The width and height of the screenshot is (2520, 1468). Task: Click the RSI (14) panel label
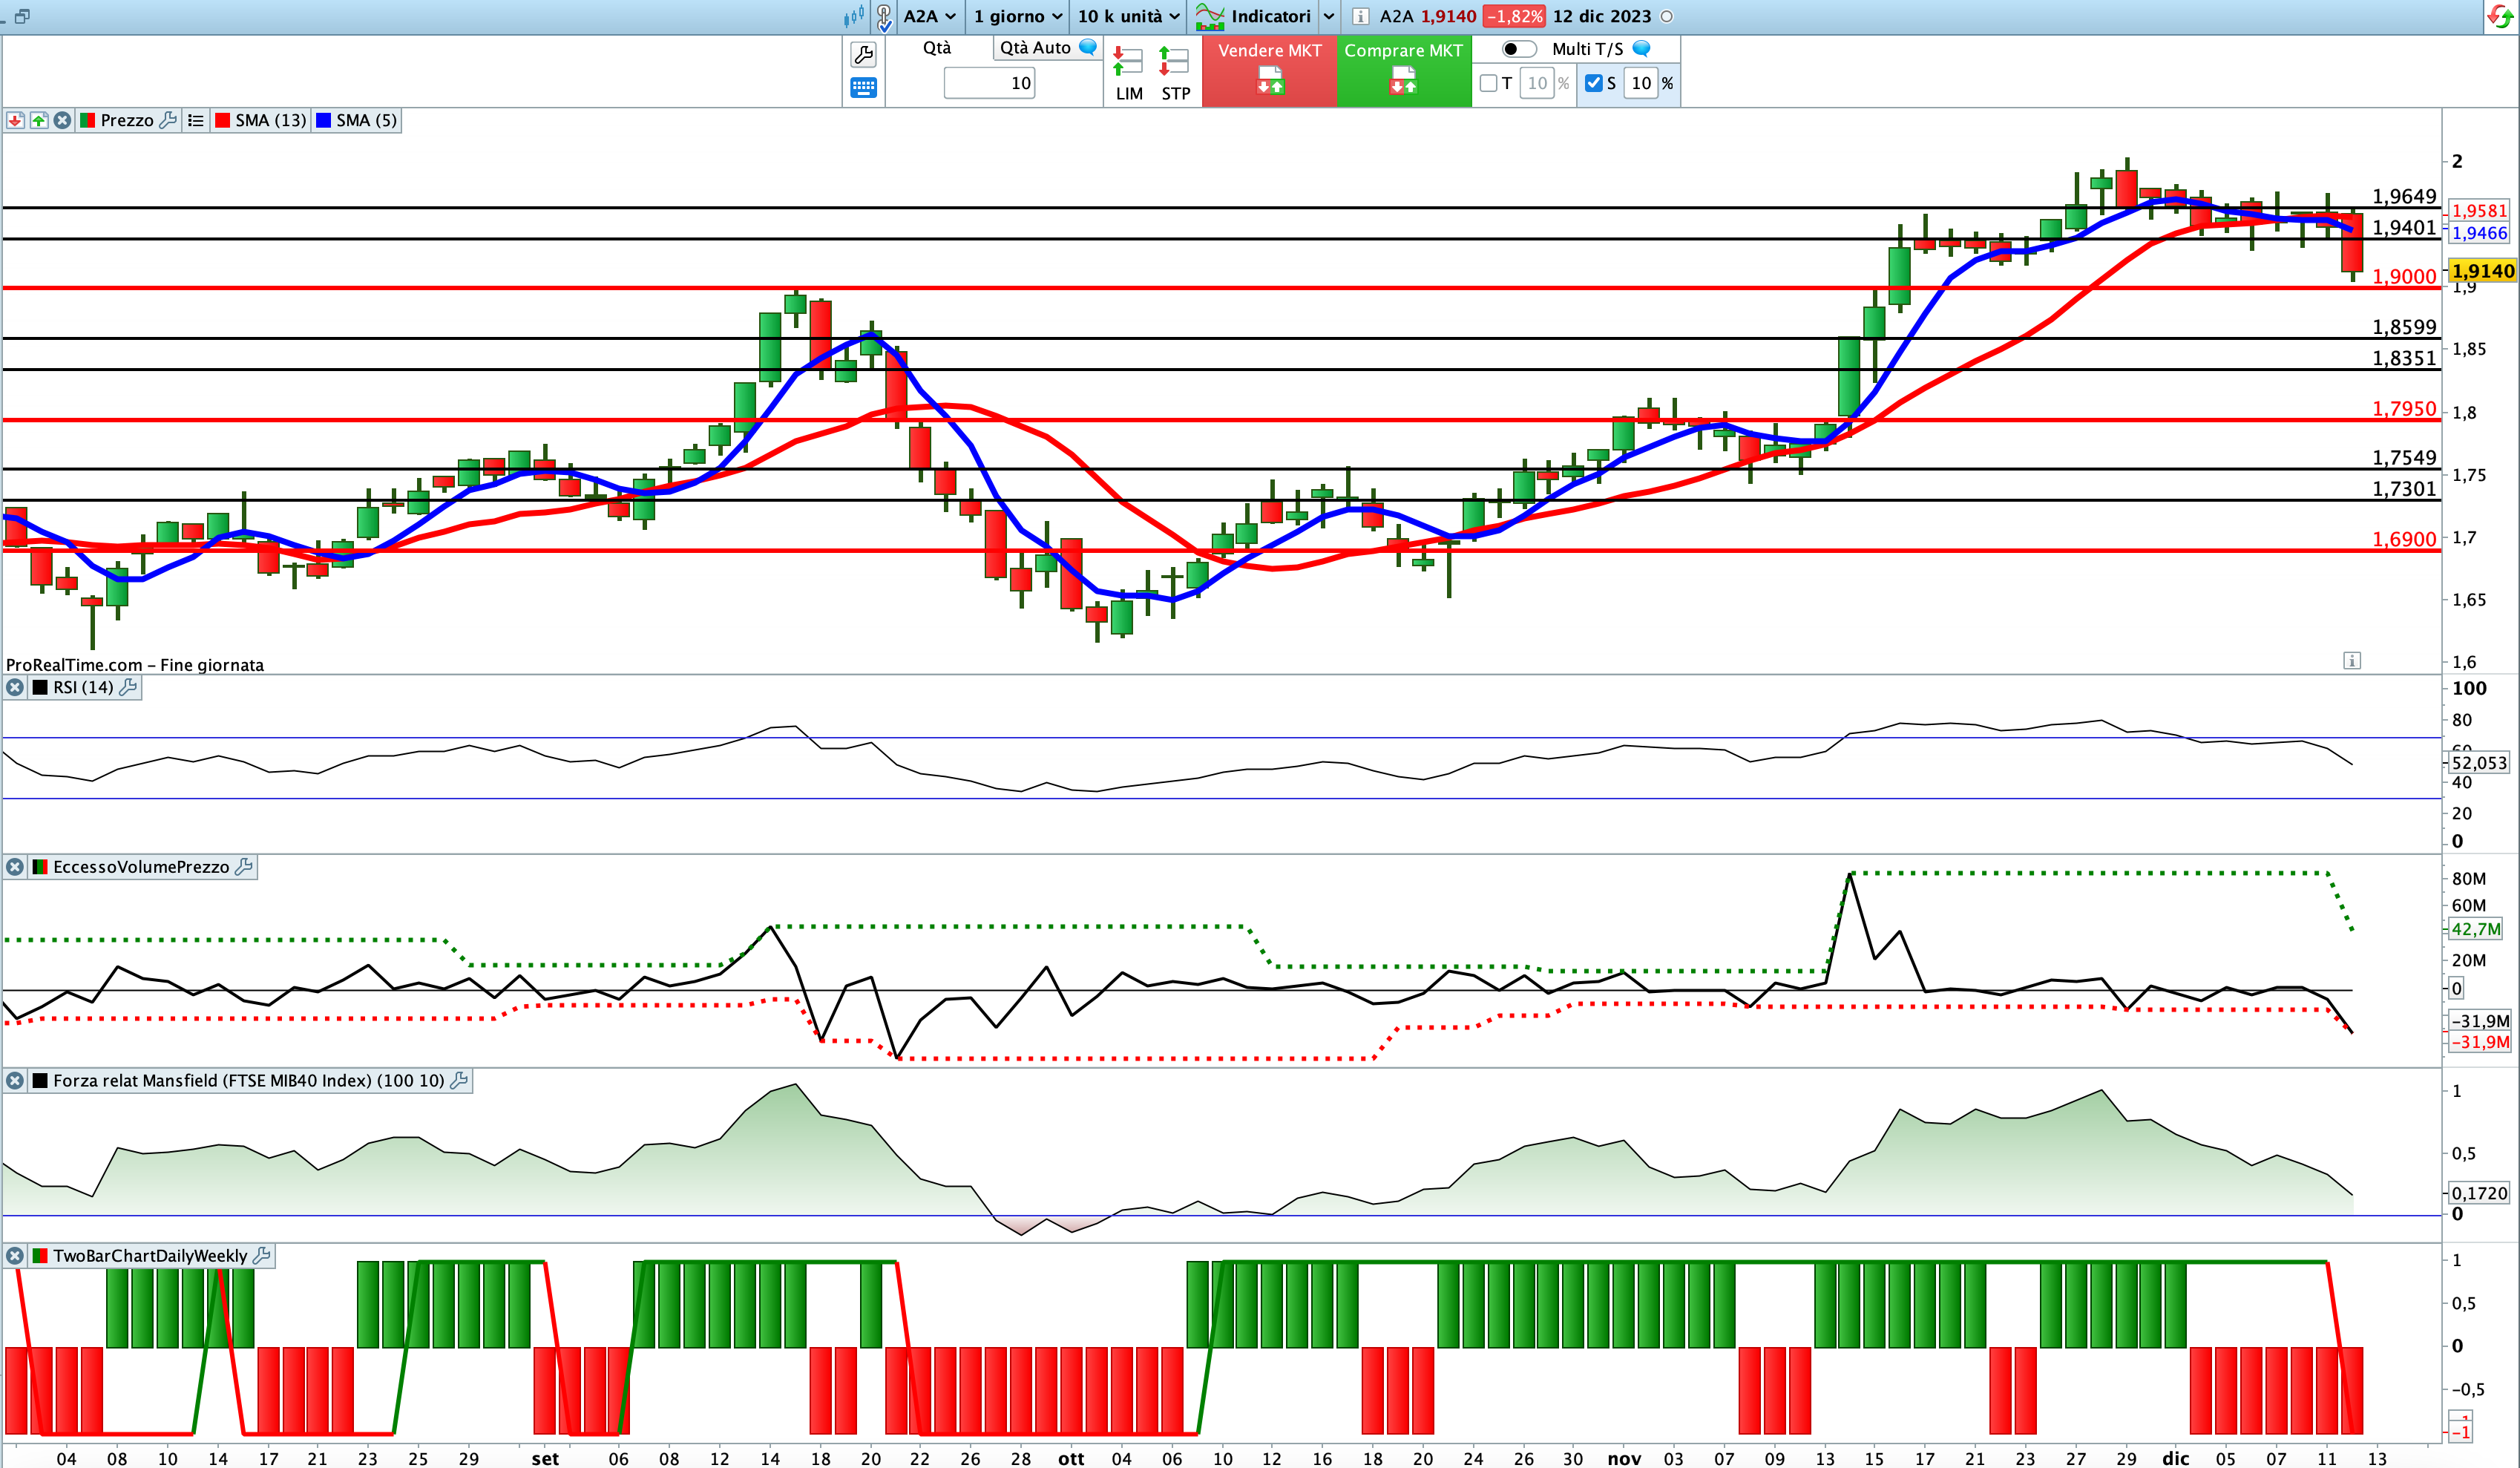[x=83, y=687]
